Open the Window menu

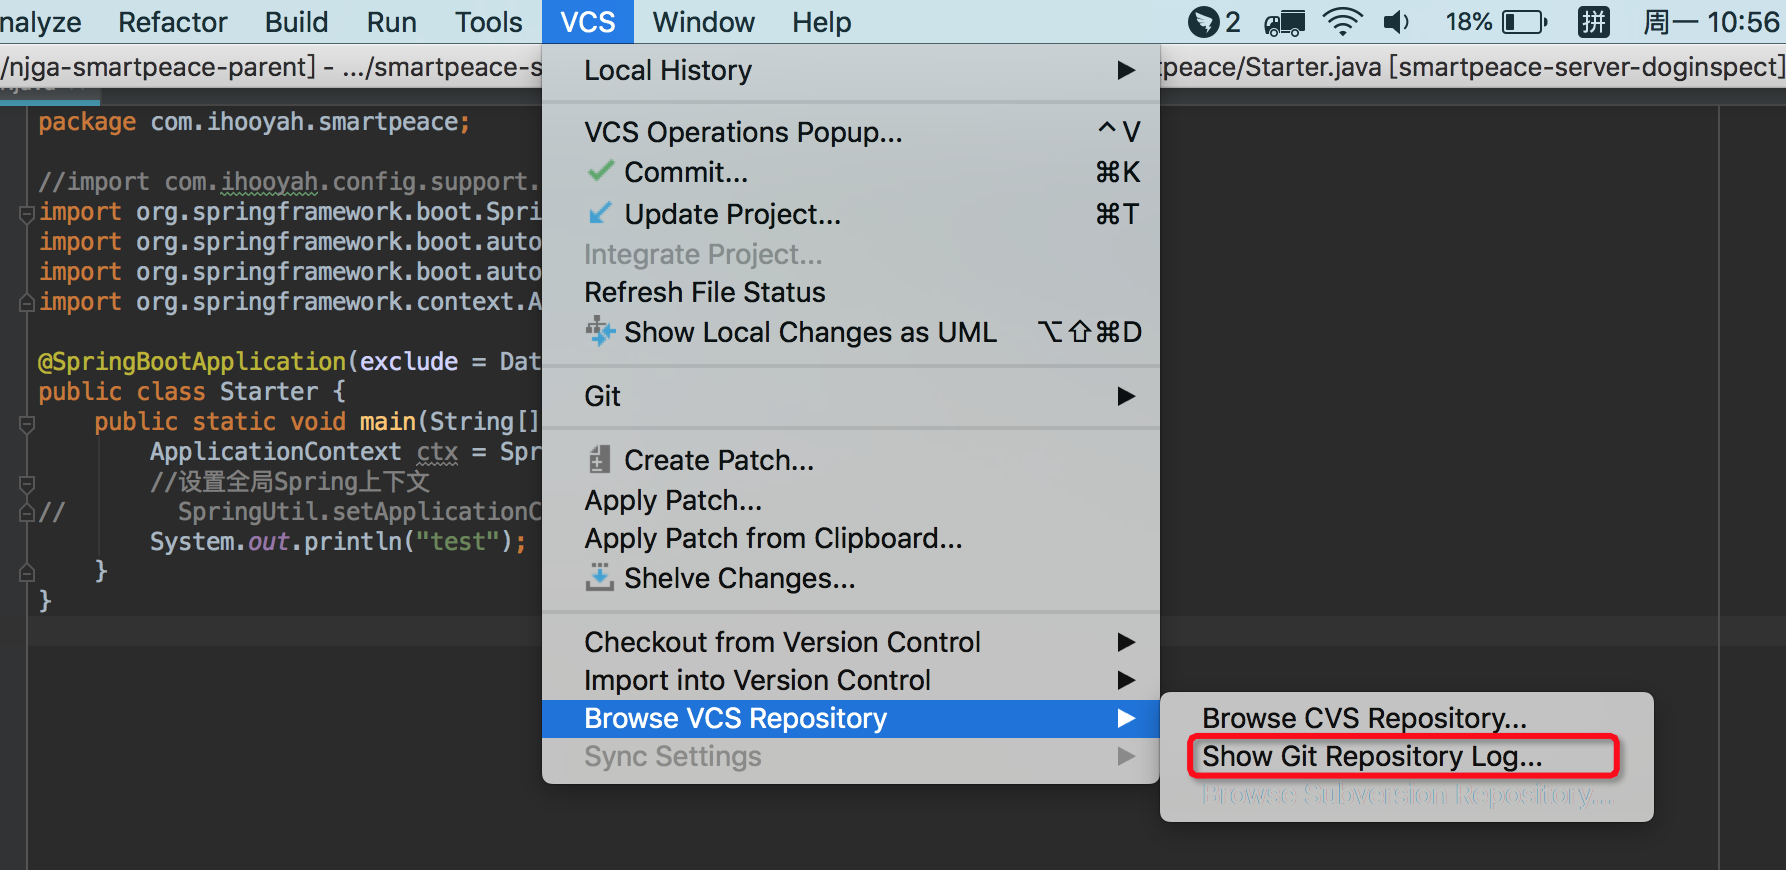[x=702, y=21]
